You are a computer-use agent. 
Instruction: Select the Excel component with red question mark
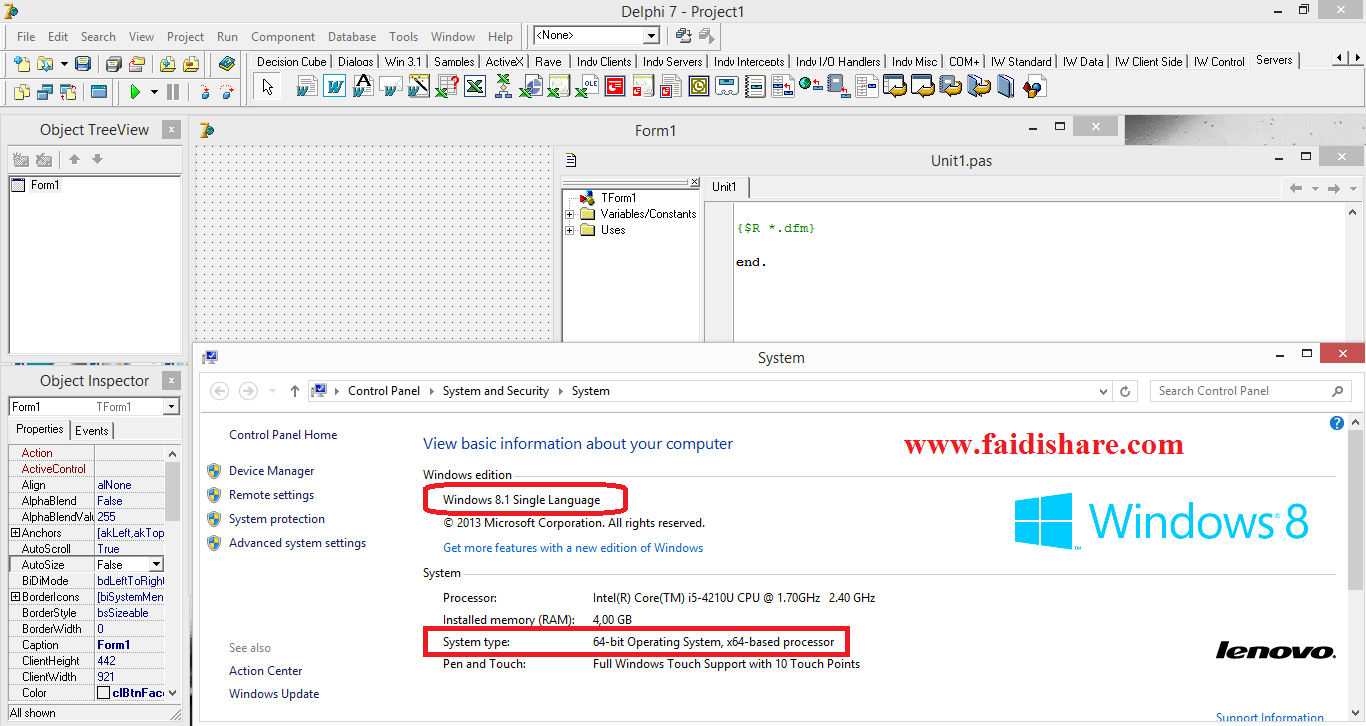point(447,87)
